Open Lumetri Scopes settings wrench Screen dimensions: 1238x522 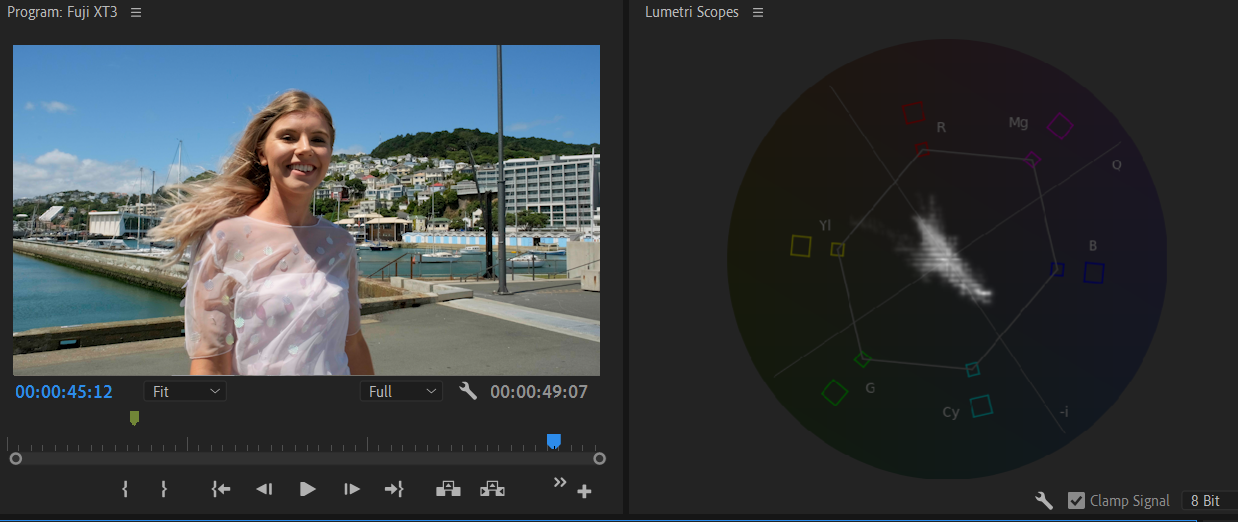tap(1044, 500)
